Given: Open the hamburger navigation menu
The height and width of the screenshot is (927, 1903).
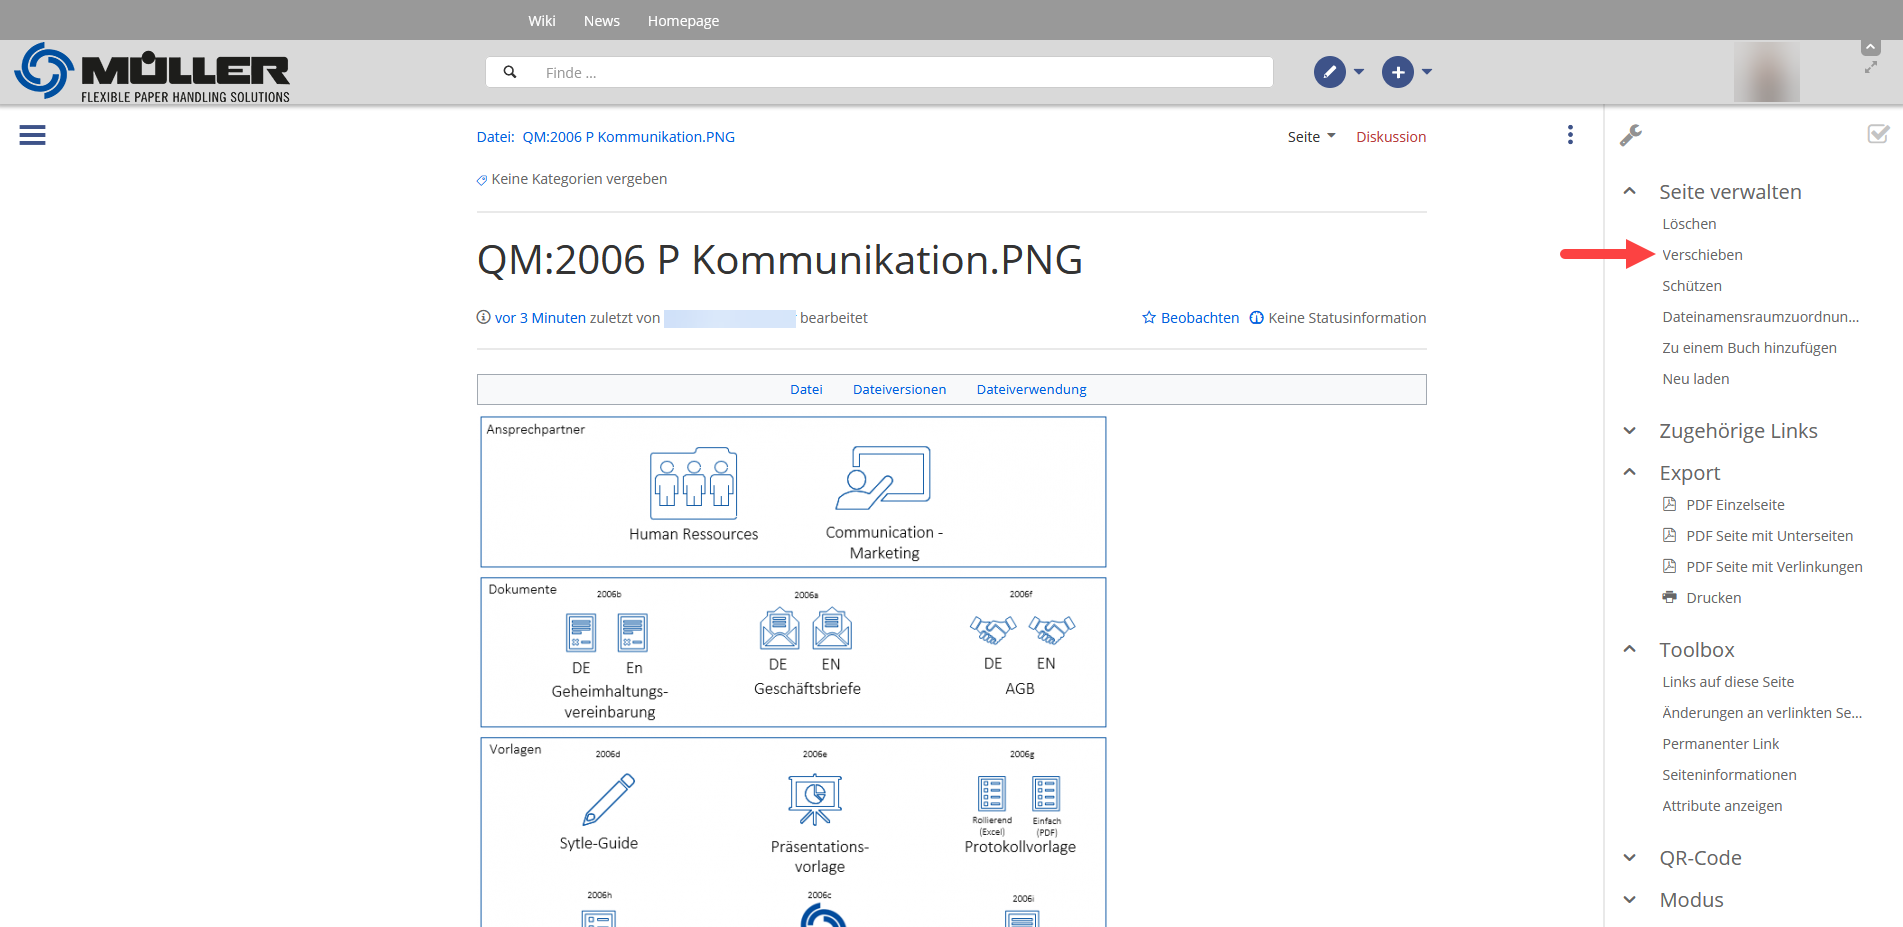Looking at the screenshot, I should [32, 135].
